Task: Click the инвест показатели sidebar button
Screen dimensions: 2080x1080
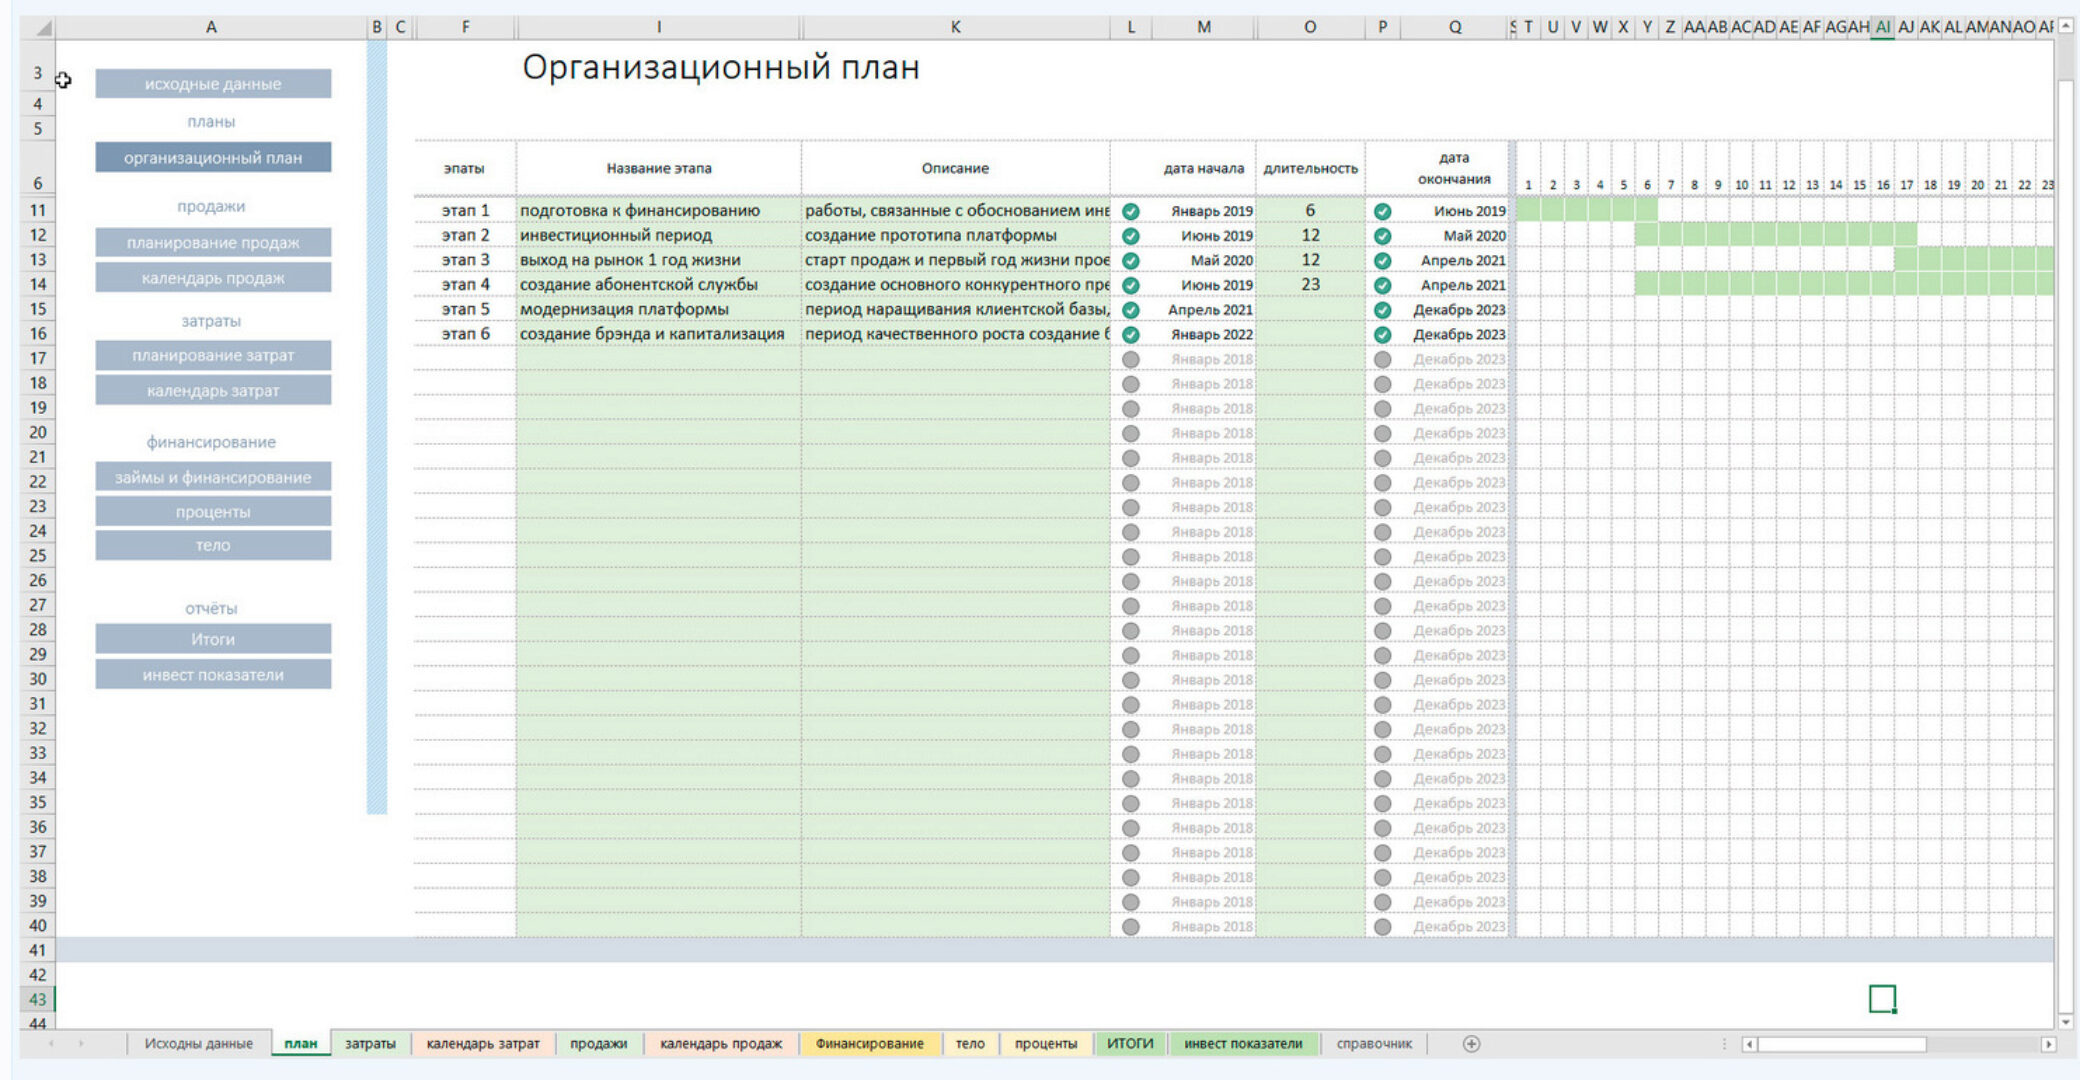Action: tap(213, 675)
